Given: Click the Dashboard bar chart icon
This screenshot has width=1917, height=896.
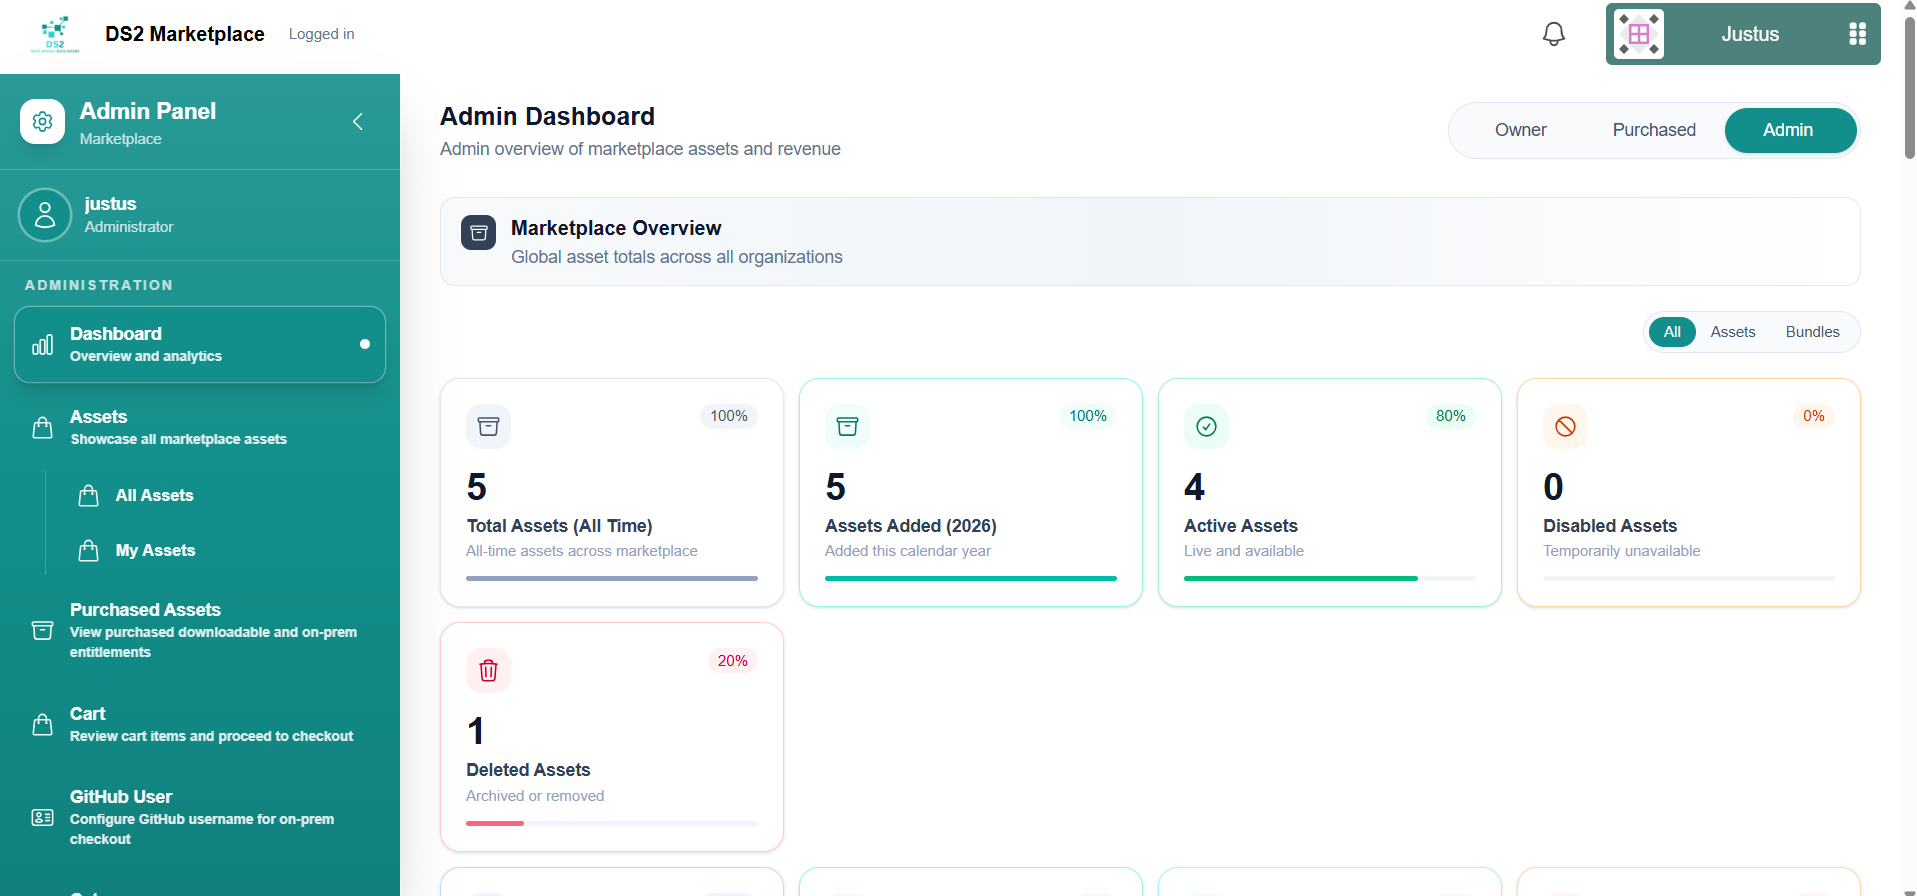Looking at the screenshot, I should [x=42, y=345].
